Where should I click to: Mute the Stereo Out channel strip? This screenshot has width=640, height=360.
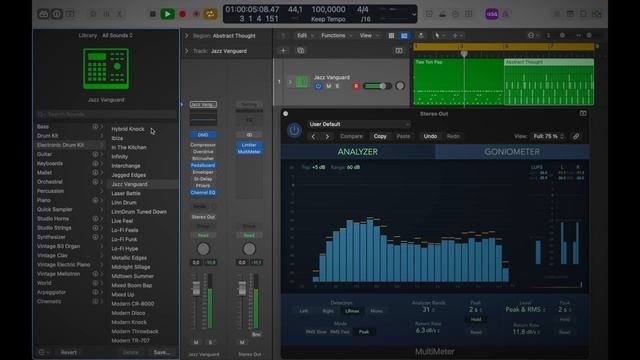tap(242, 342)
